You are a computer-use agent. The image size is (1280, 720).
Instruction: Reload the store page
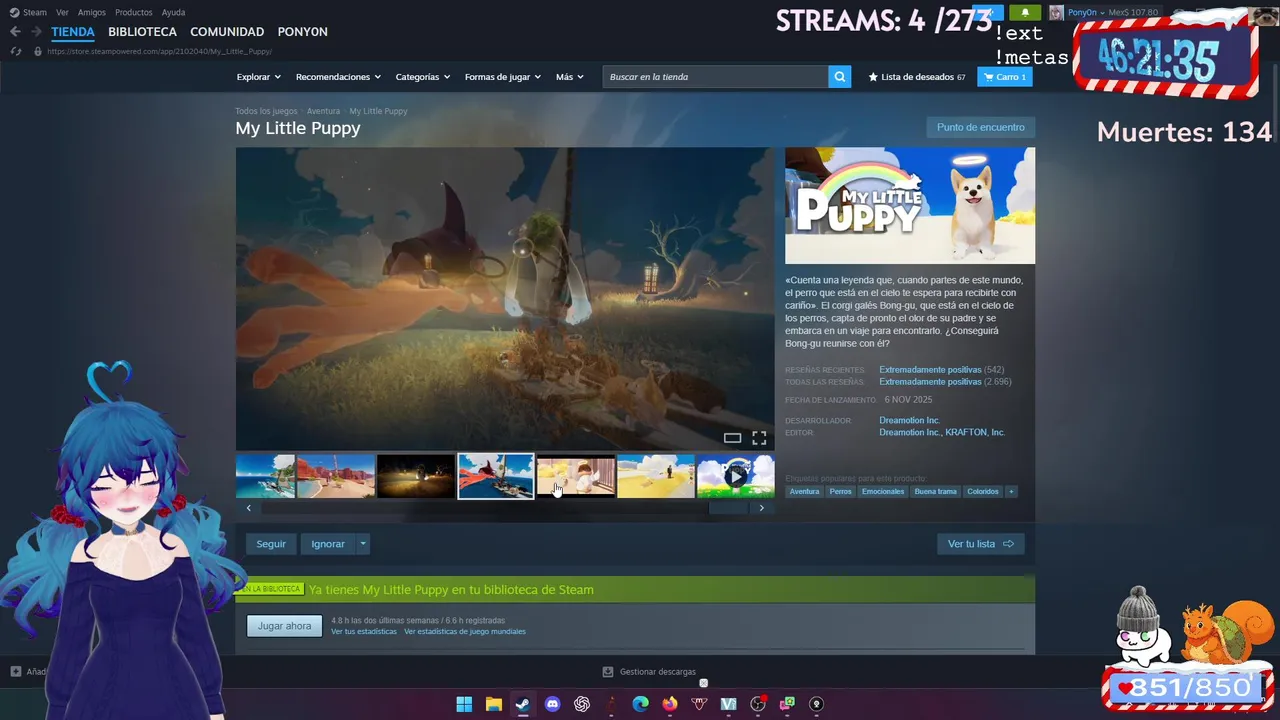pyautogui.click(x=15, y=51)
